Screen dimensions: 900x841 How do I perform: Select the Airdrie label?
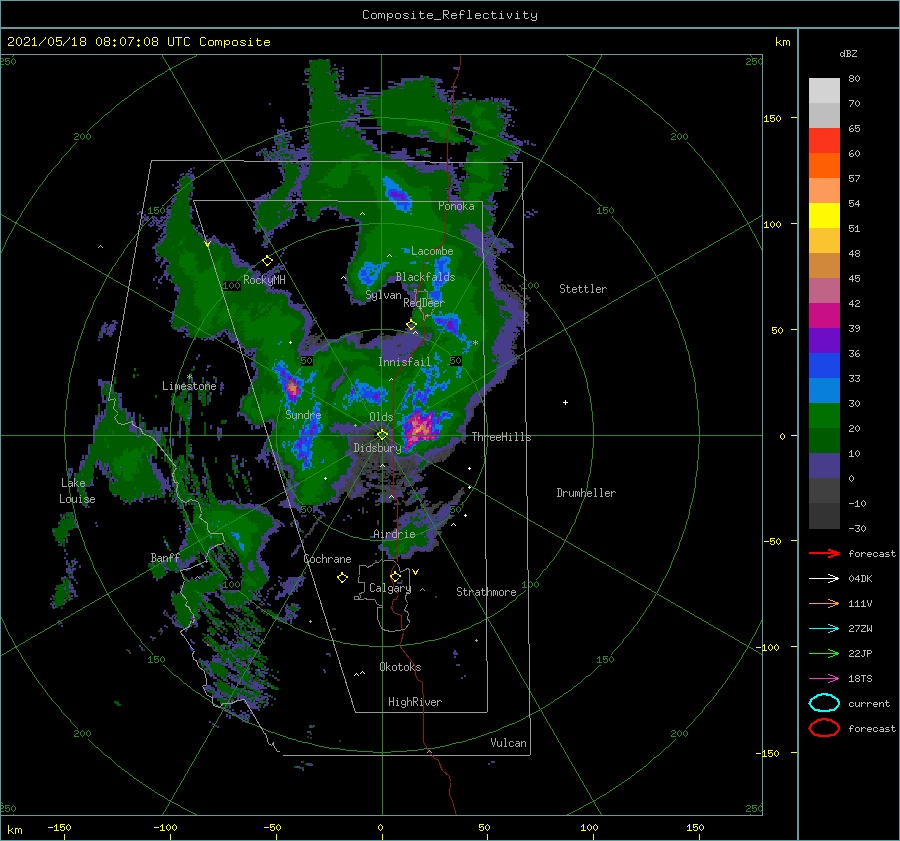coord(394,534)
